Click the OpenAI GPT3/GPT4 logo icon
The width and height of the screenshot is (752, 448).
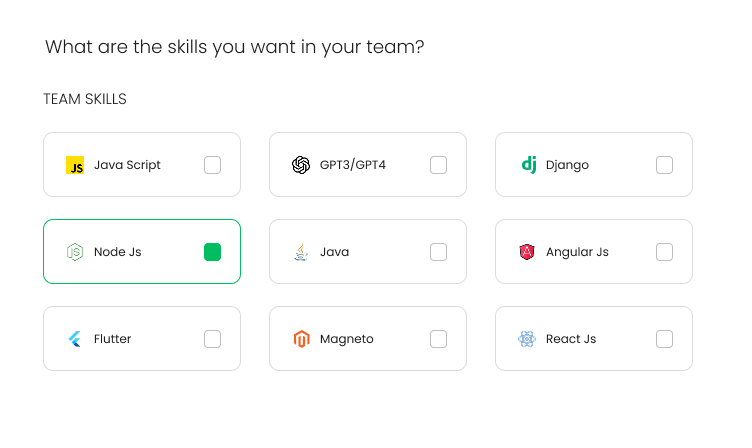coord(301,165)
